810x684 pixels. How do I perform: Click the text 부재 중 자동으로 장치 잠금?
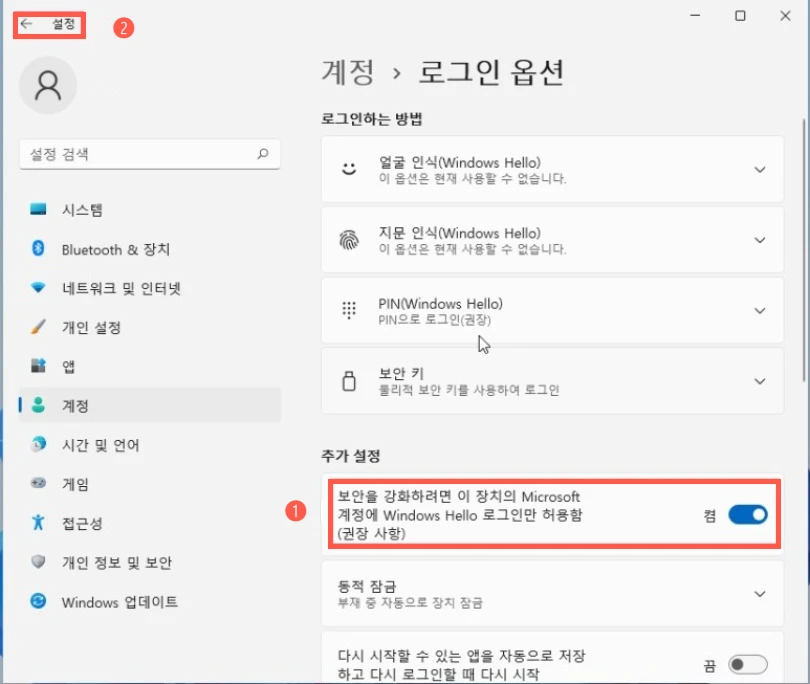tap(410, 602)
